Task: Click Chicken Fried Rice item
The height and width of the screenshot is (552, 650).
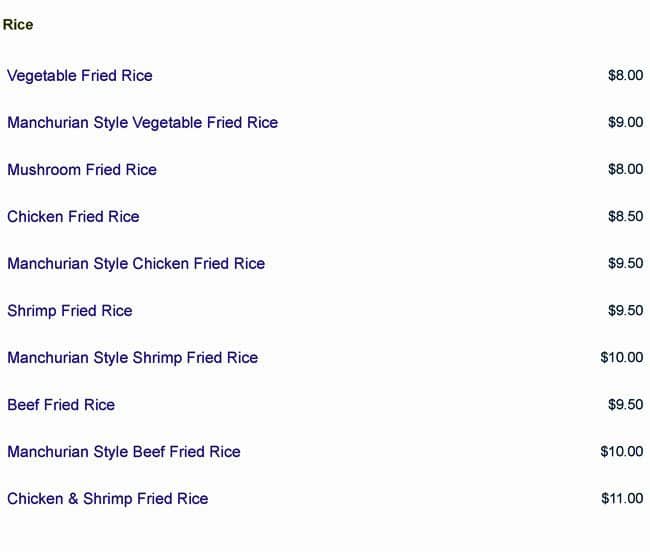Action: (x=73, y=216)
